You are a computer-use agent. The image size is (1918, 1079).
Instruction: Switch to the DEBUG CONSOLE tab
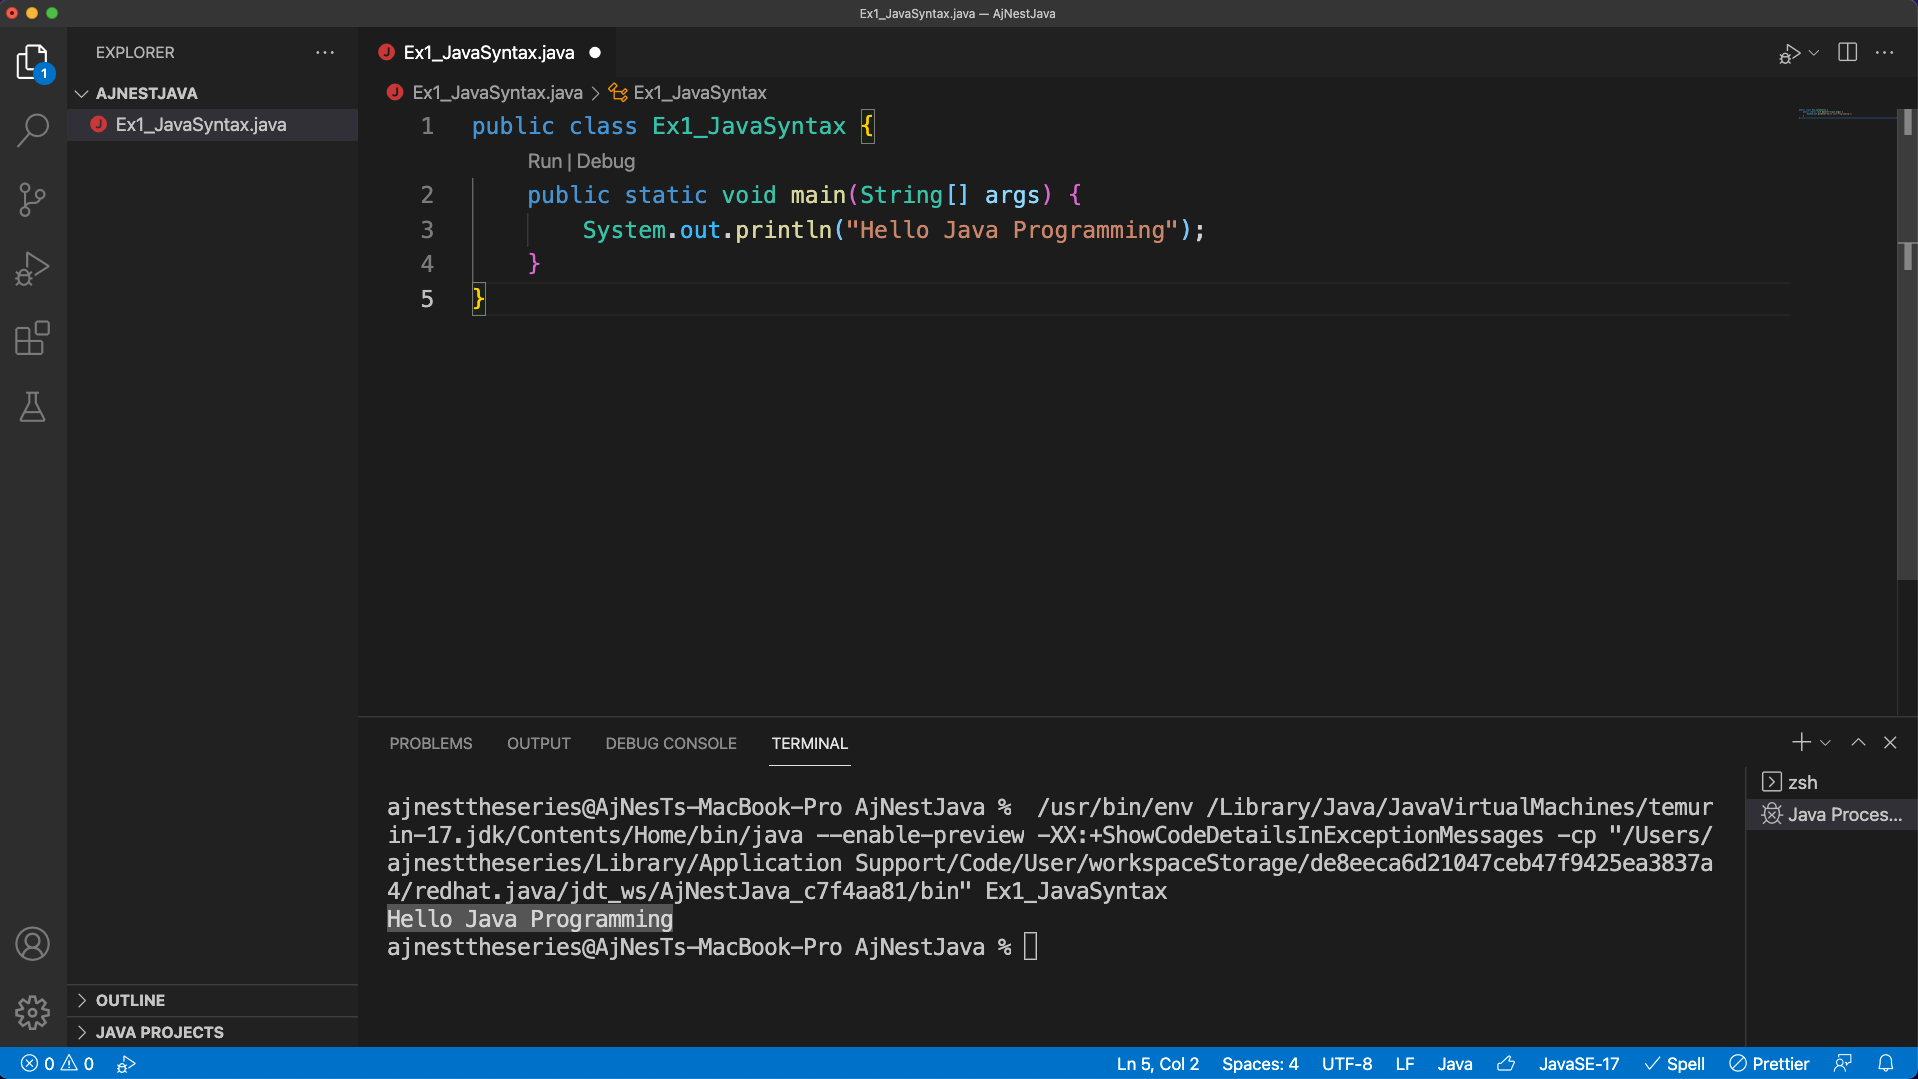pyautogui.click(x=670, y=744)
